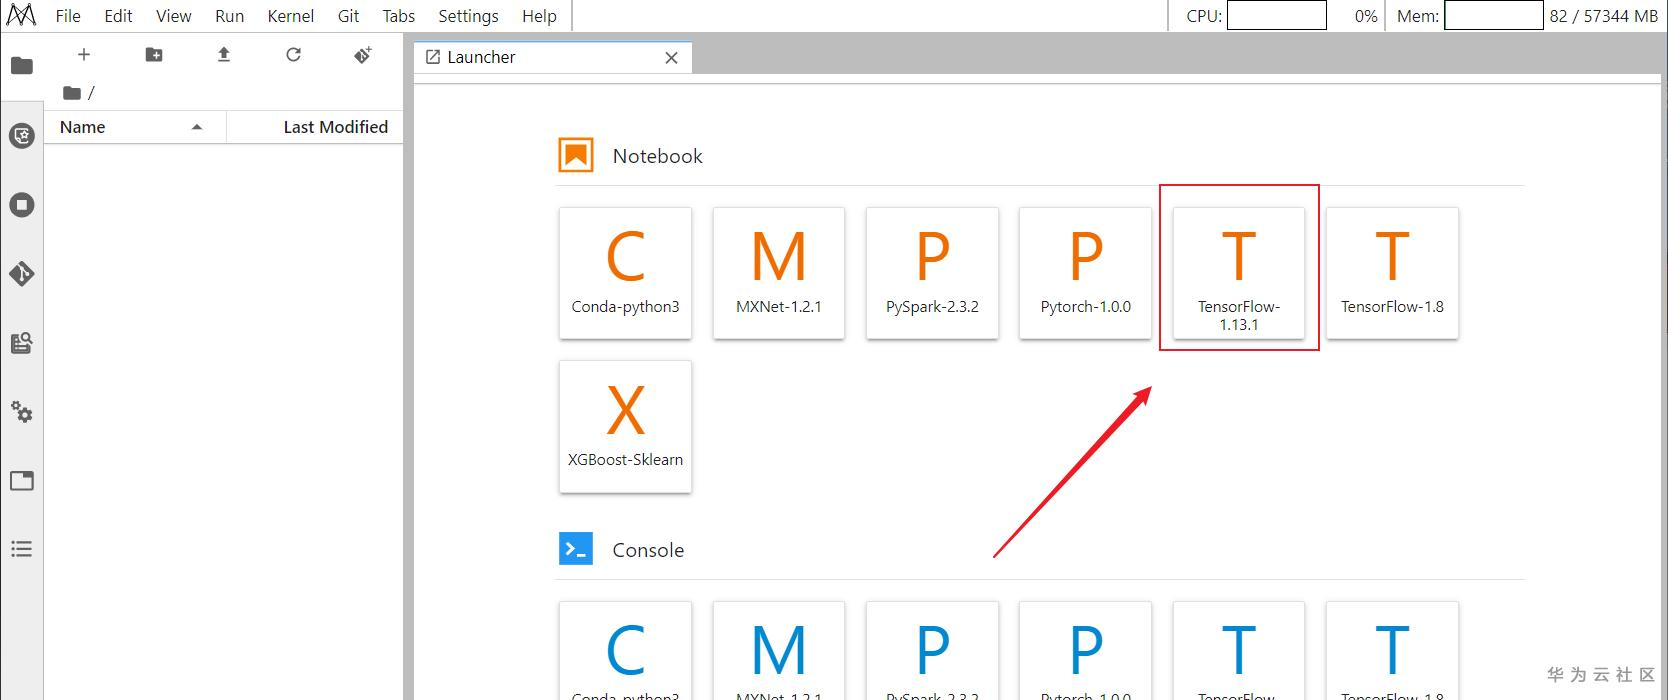Click the root folder breadcrumb
Image resolution: width=1668 pixels, height=700 pixels.
click(73, 93)
